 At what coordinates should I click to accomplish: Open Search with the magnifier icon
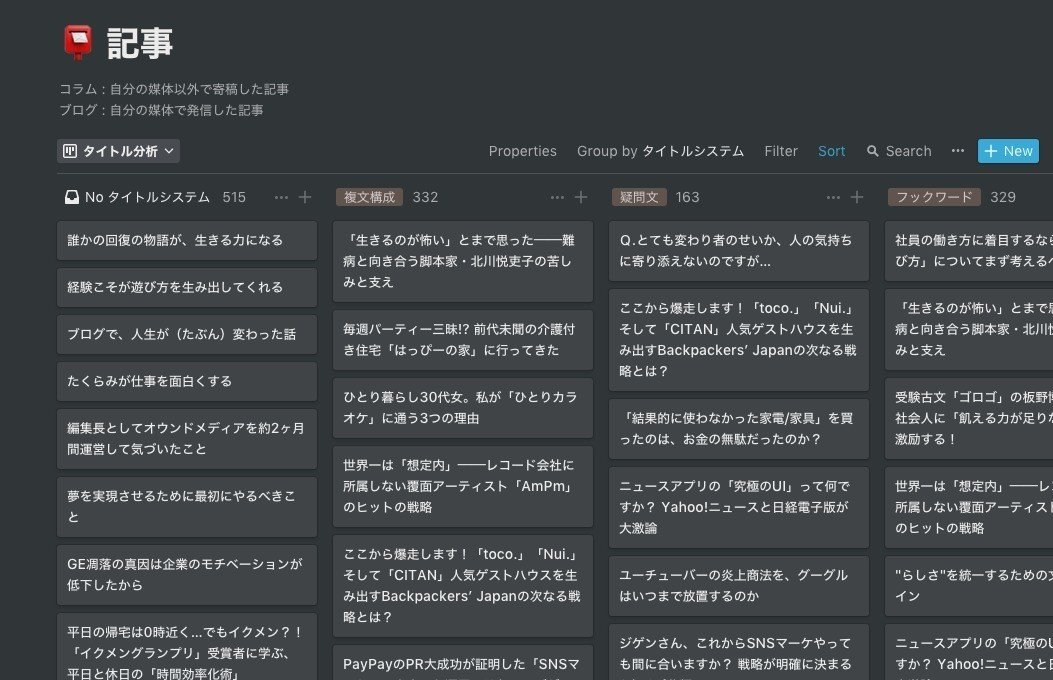pos(875,151)
